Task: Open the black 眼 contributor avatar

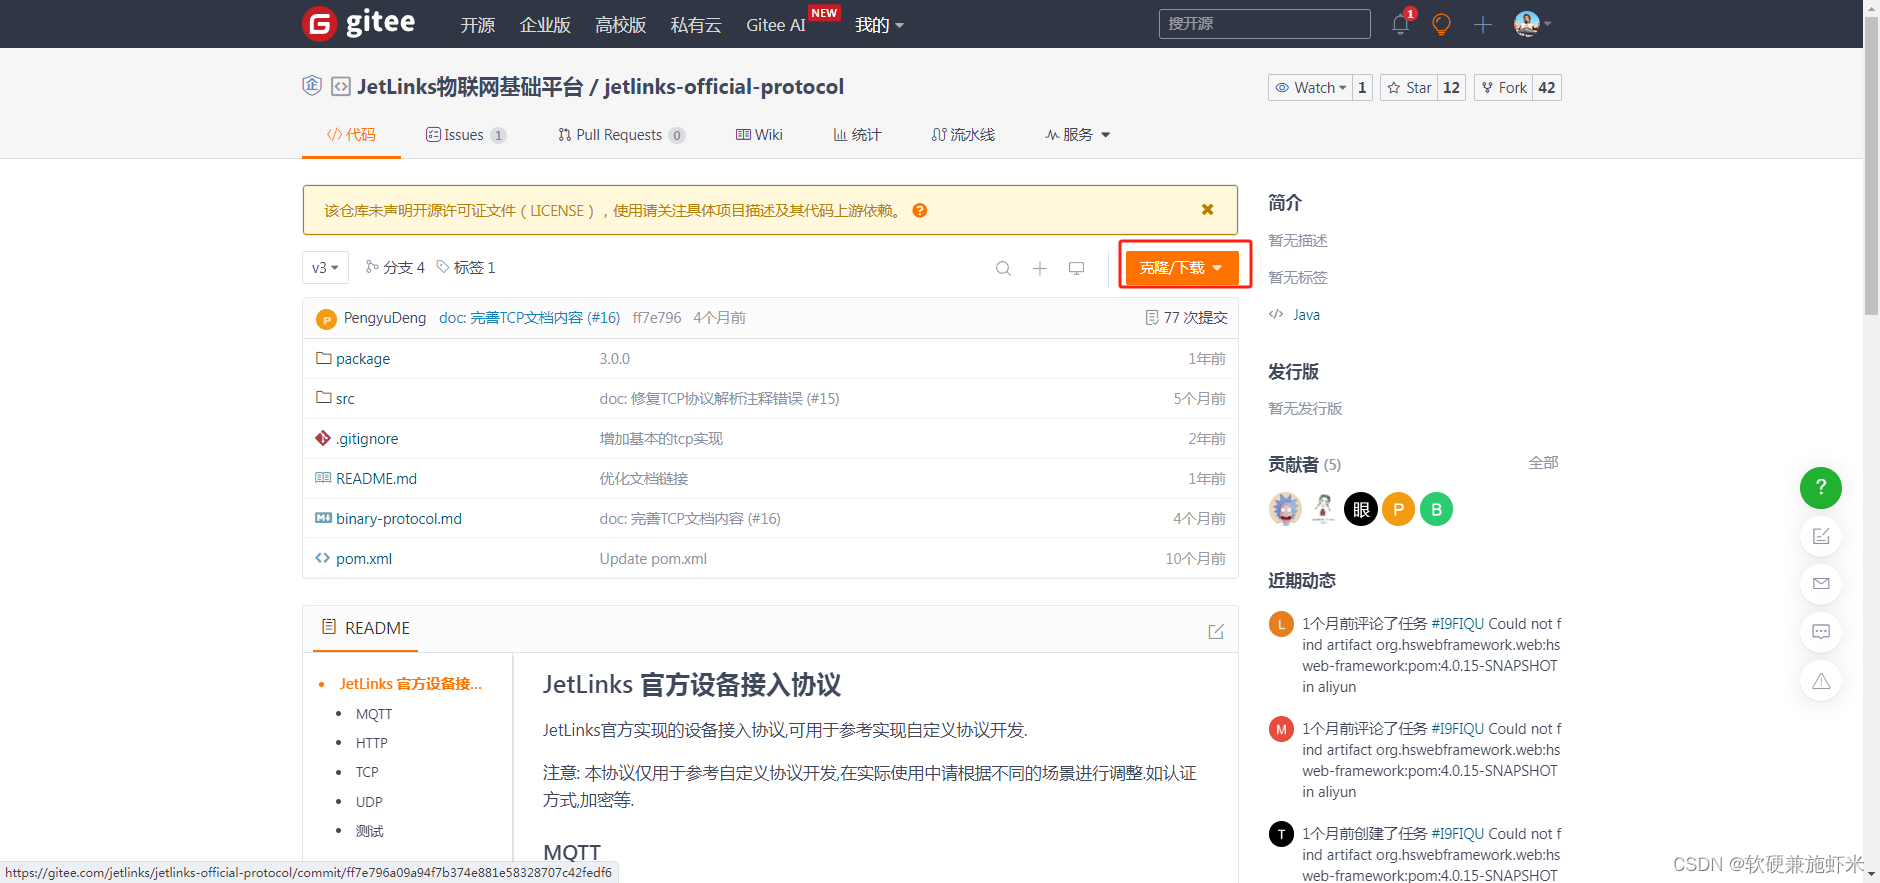Action: click(1361, 509)
